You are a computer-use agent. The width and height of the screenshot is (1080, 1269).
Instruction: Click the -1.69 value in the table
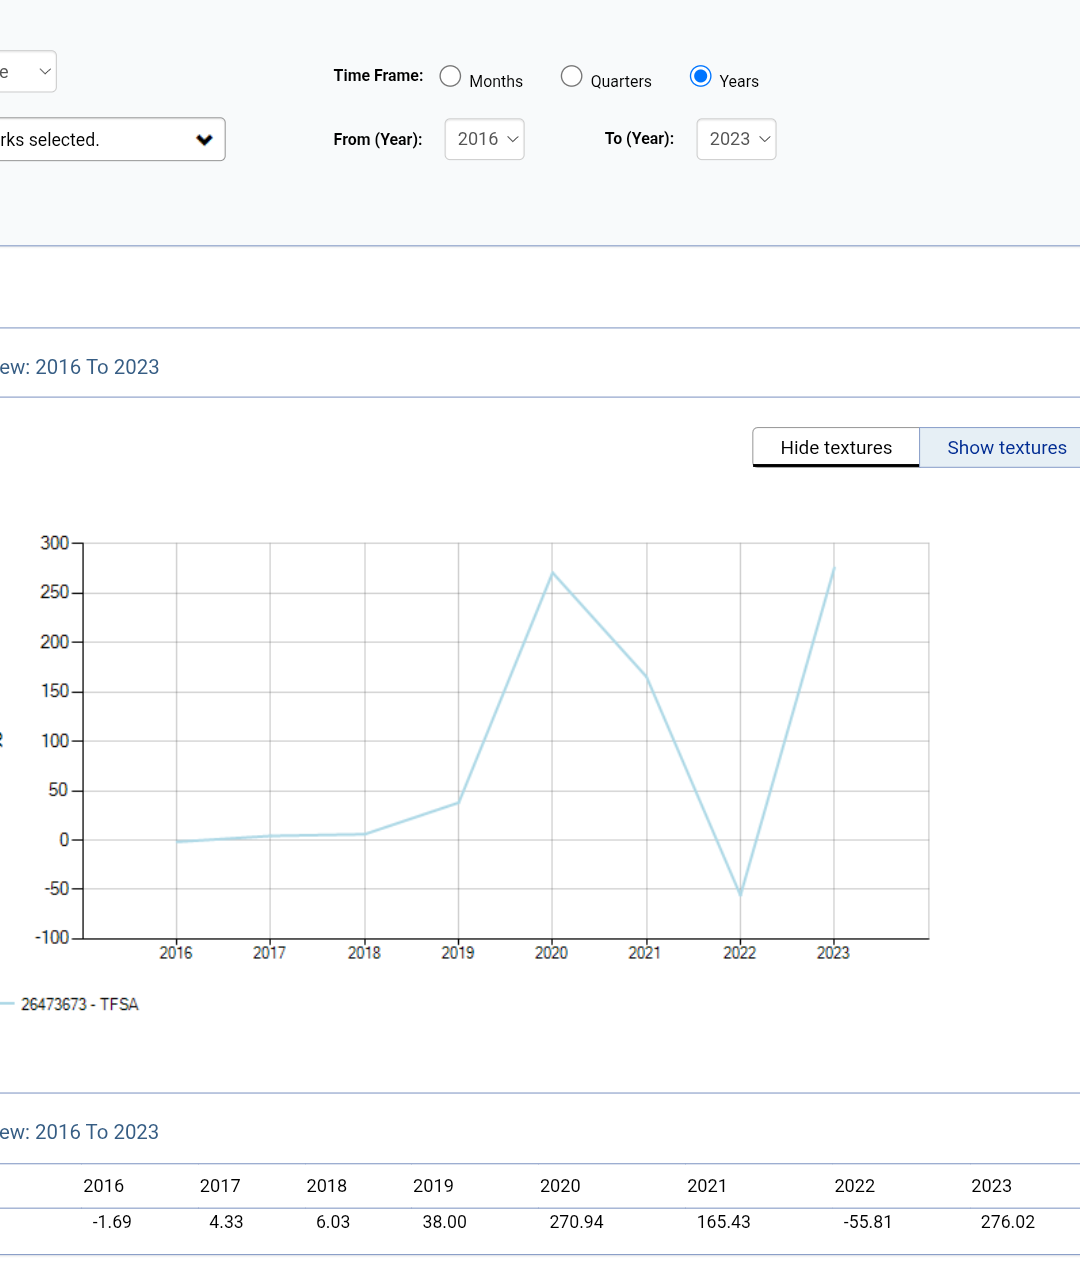point(112,1222)
